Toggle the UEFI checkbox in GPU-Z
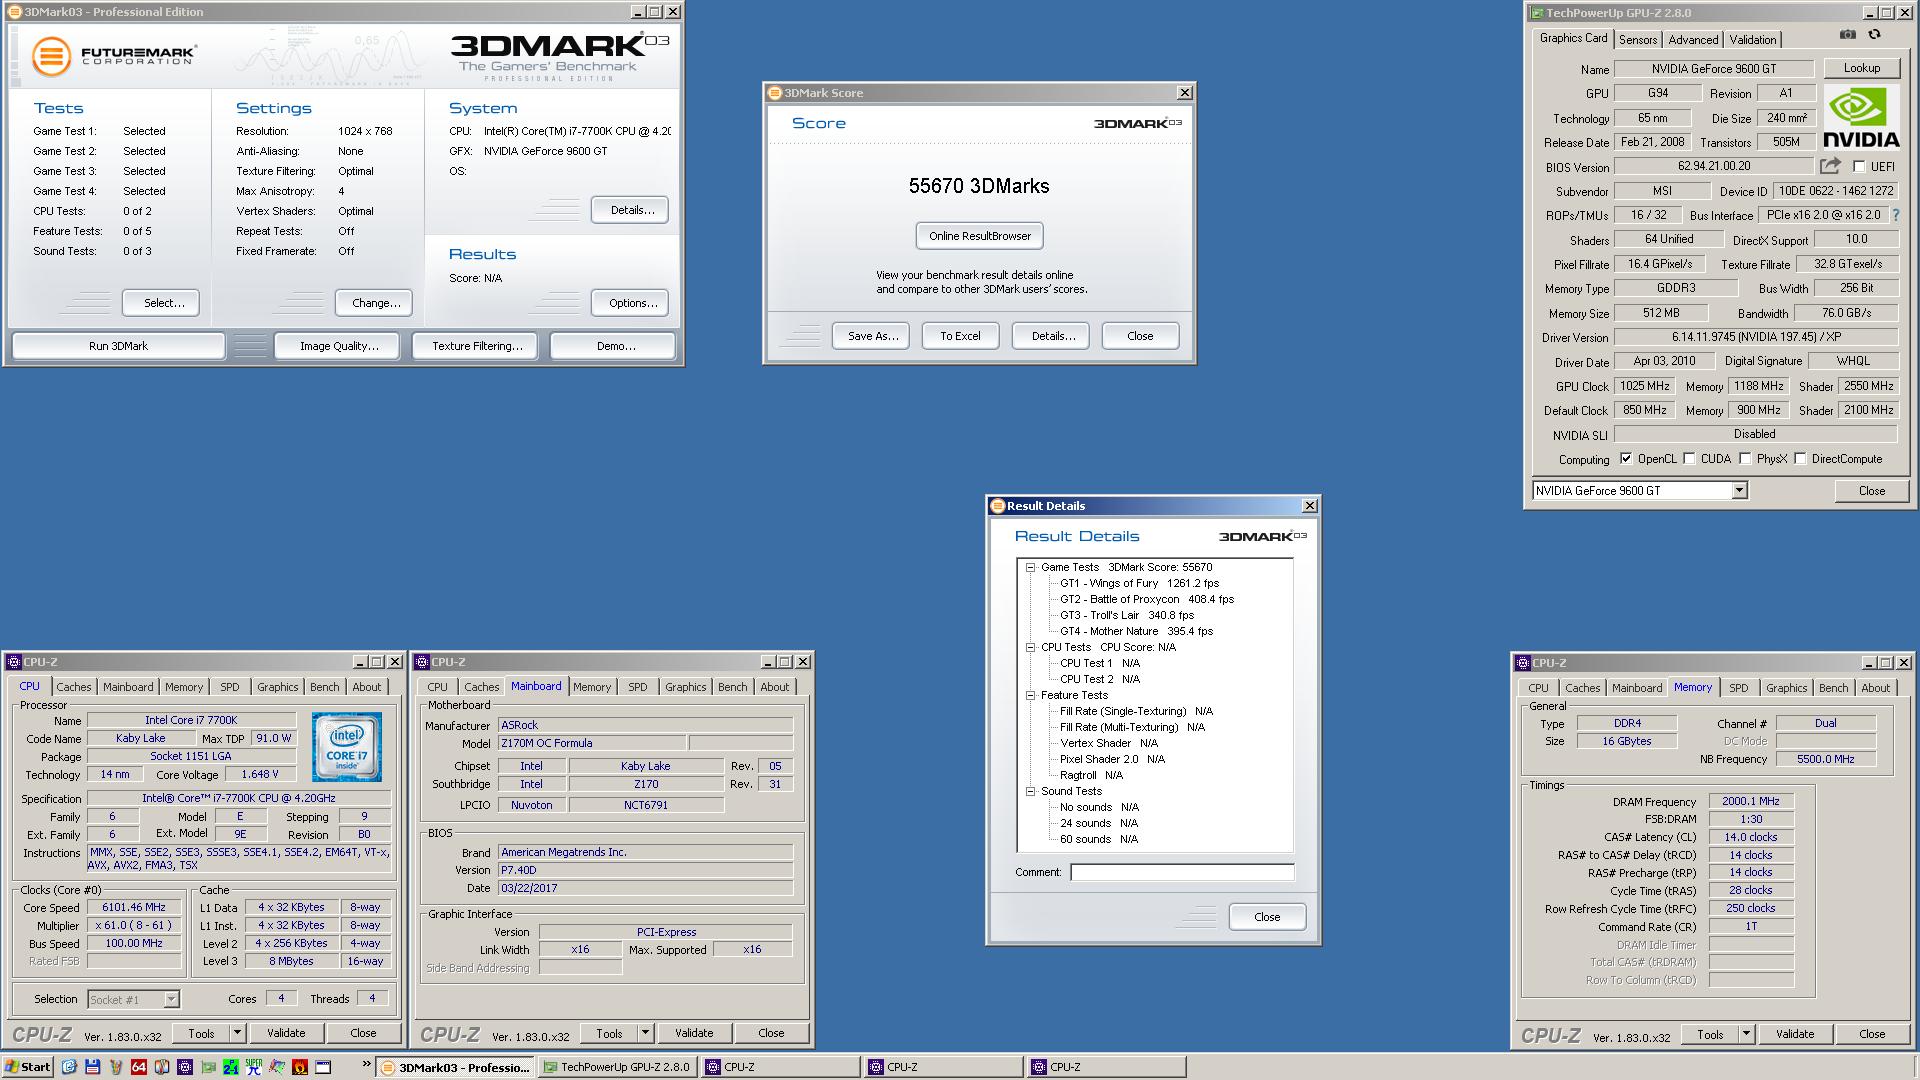 (x=1859, y=167)
